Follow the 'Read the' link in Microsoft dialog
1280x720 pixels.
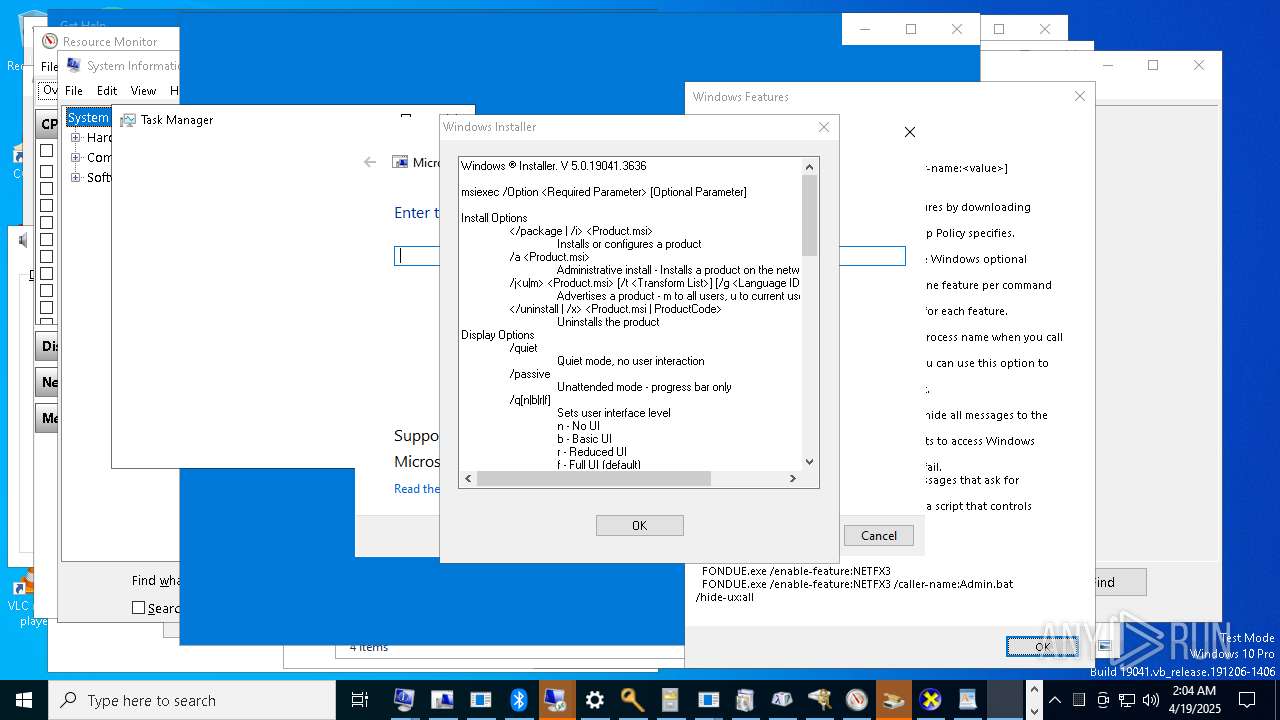pos(417,489)
